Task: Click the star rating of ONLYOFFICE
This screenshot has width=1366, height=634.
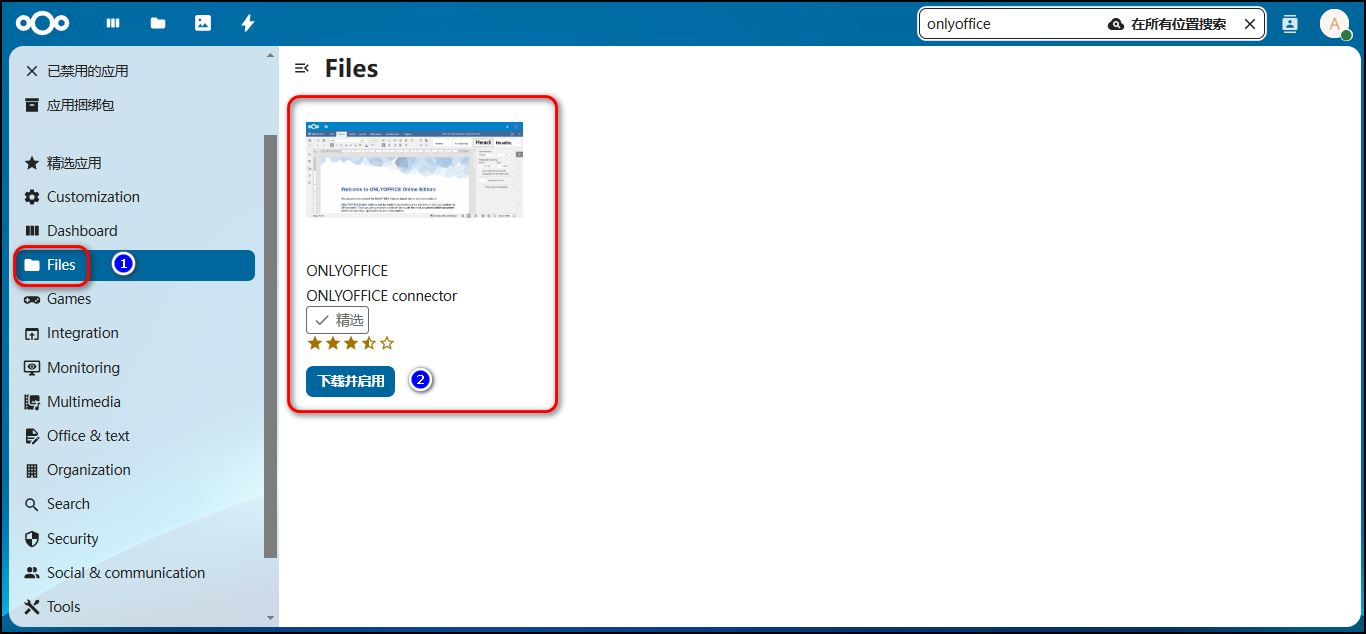Action: pos(351,343)
